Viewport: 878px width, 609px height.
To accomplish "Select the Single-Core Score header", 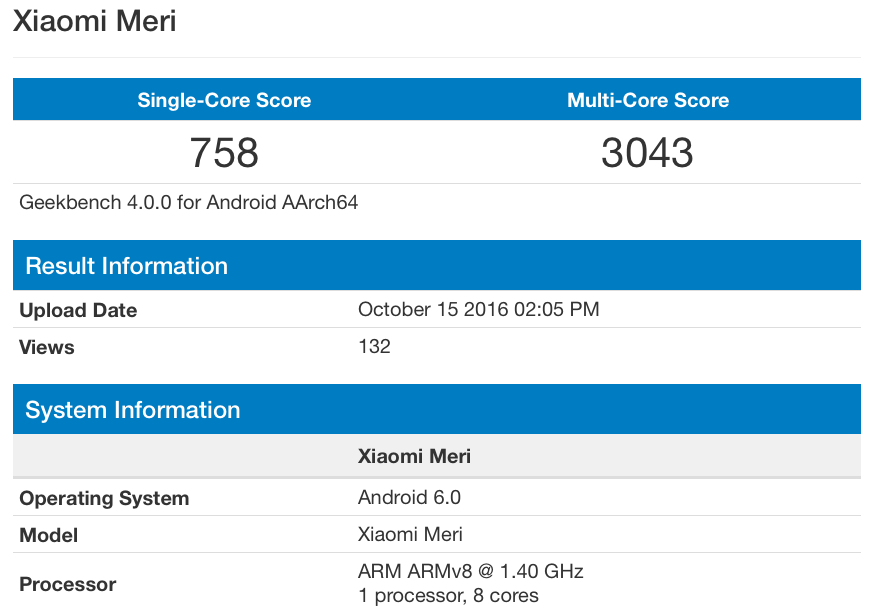I will point(224,100).
